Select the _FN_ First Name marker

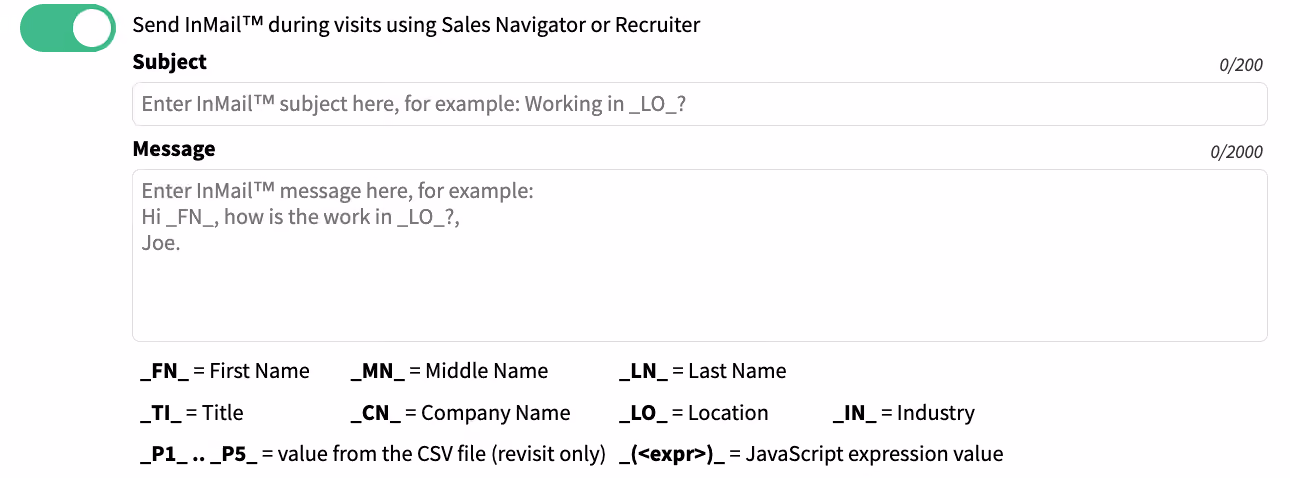point(165,371)
